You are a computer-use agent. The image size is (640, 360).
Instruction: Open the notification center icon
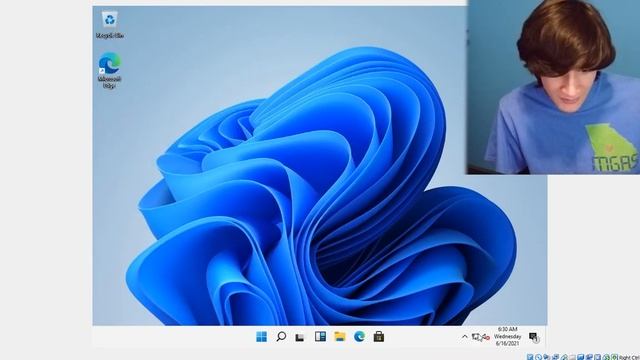(x=533, y=337)
